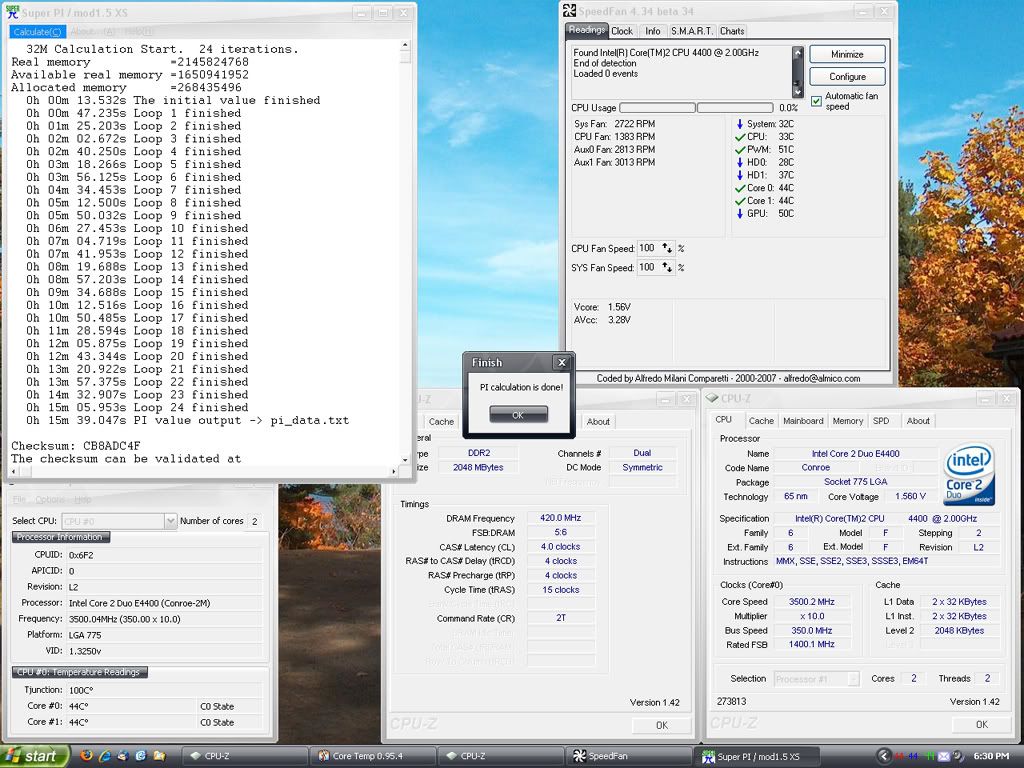1024x768 pixels.
Task: Open the Select CPU dropdown in Core Temp
Action: [x=170, y=520]
